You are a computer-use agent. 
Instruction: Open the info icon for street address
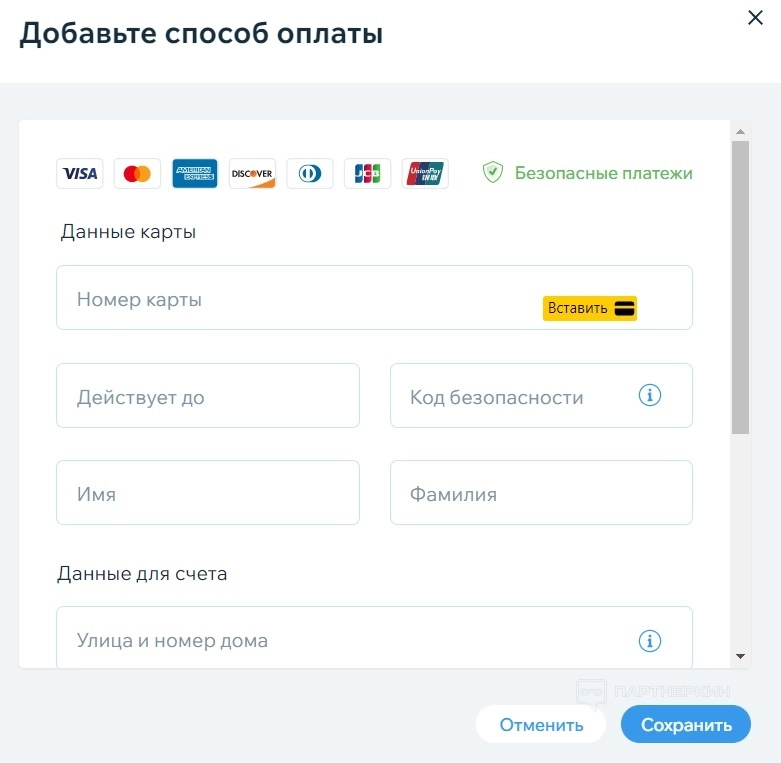[650, 640]
